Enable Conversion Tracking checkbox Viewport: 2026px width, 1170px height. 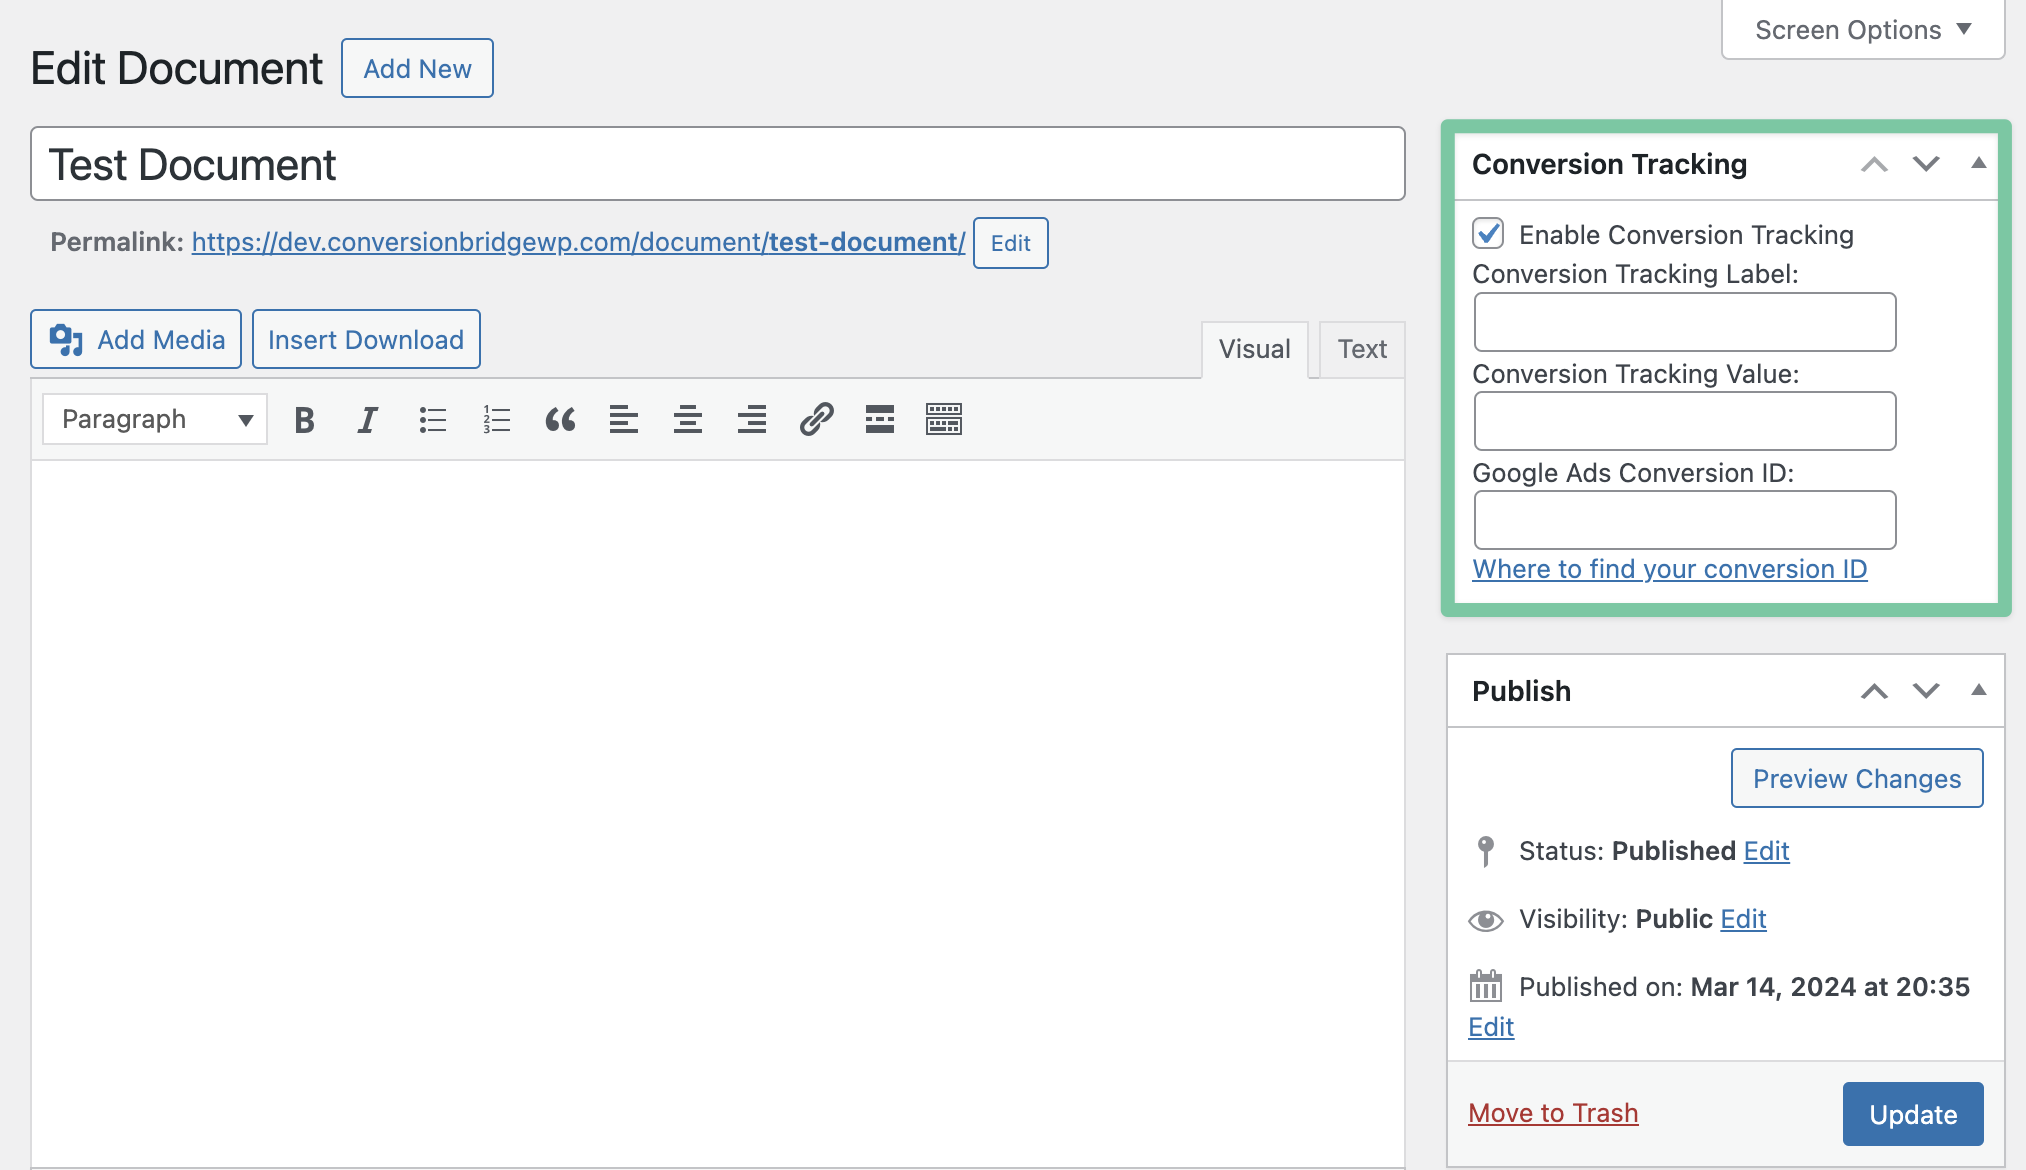(x=1488, y=234)
